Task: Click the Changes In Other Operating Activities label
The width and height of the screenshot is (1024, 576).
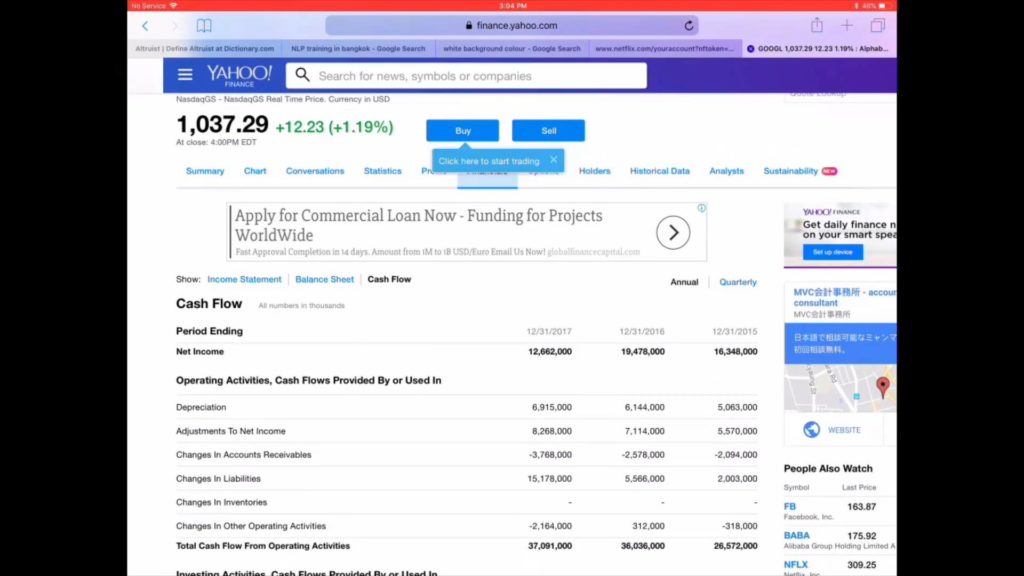Action: (x=251, y=526)
